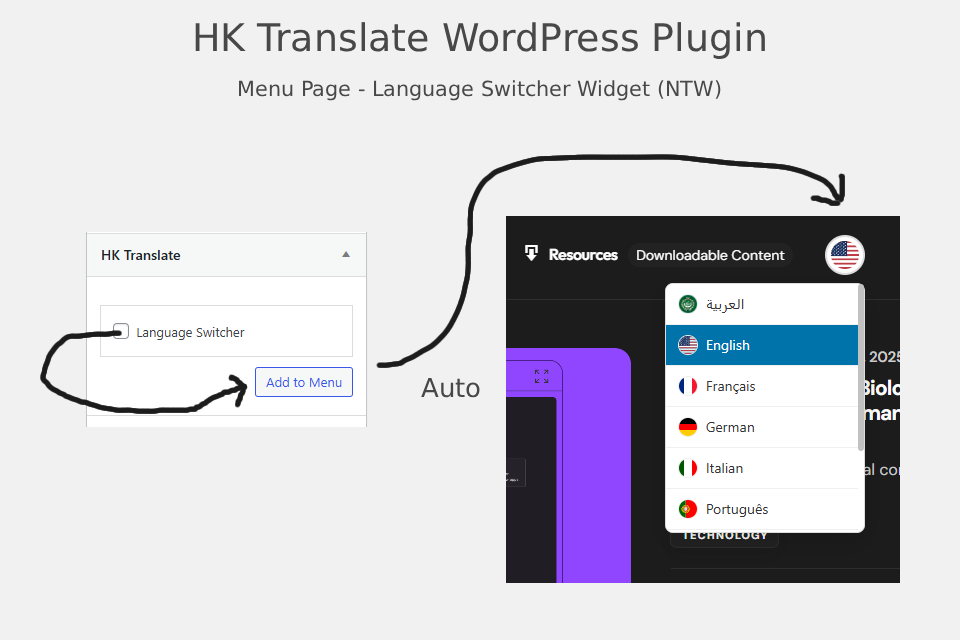Click the Arabic league flag icon
This screenshot has height=640, width=960.
[688, 304]
